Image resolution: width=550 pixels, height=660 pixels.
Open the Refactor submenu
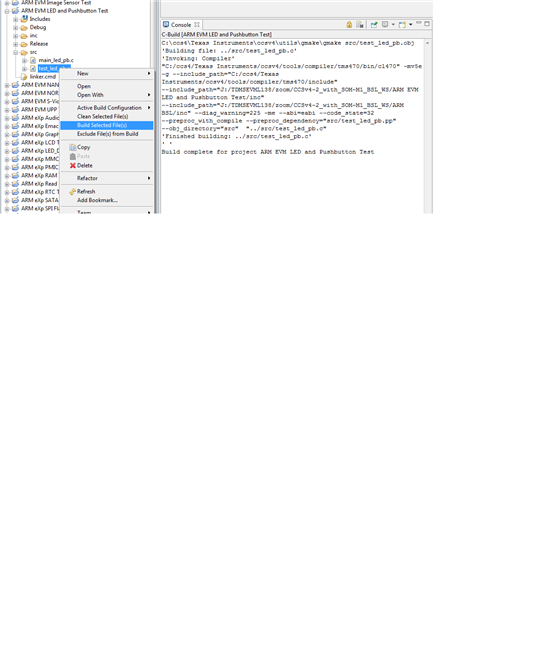[x=107, y=178]
